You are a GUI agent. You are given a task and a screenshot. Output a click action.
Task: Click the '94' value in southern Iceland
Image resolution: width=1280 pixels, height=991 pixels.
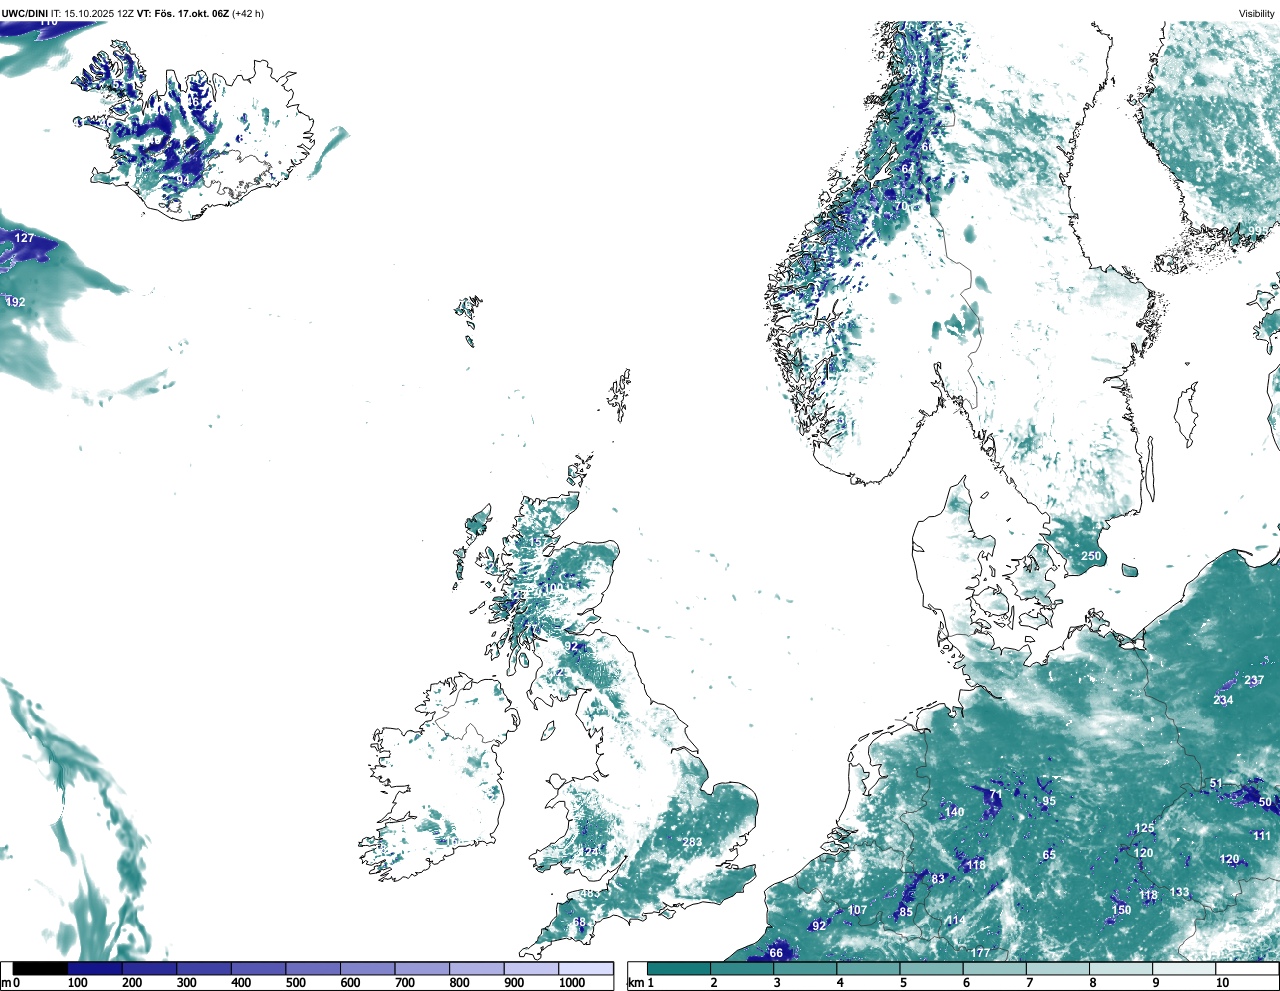[182, 180]
